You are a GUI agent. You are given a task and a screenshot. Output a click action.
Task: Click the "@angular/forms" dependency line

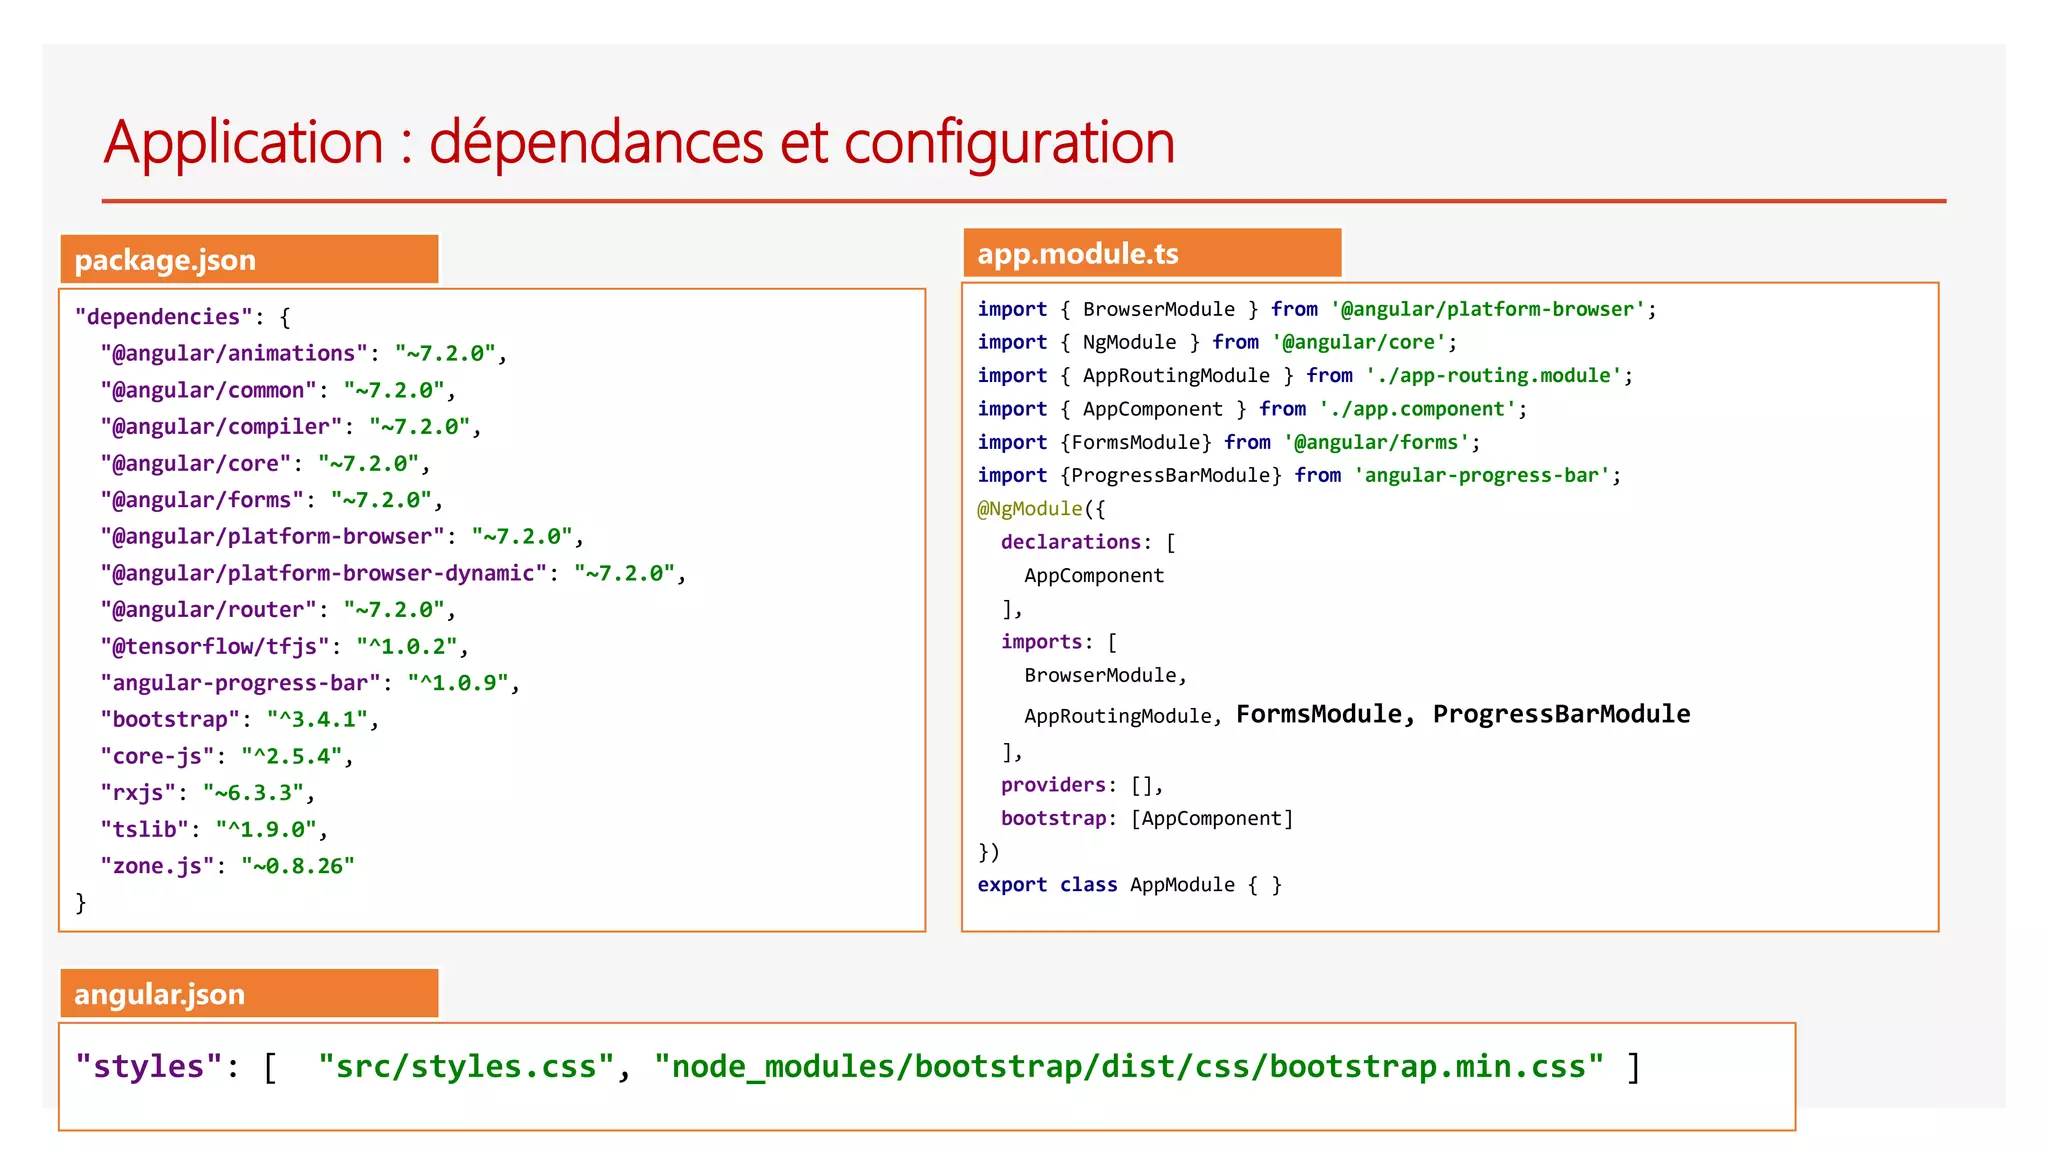coord(271,500)
